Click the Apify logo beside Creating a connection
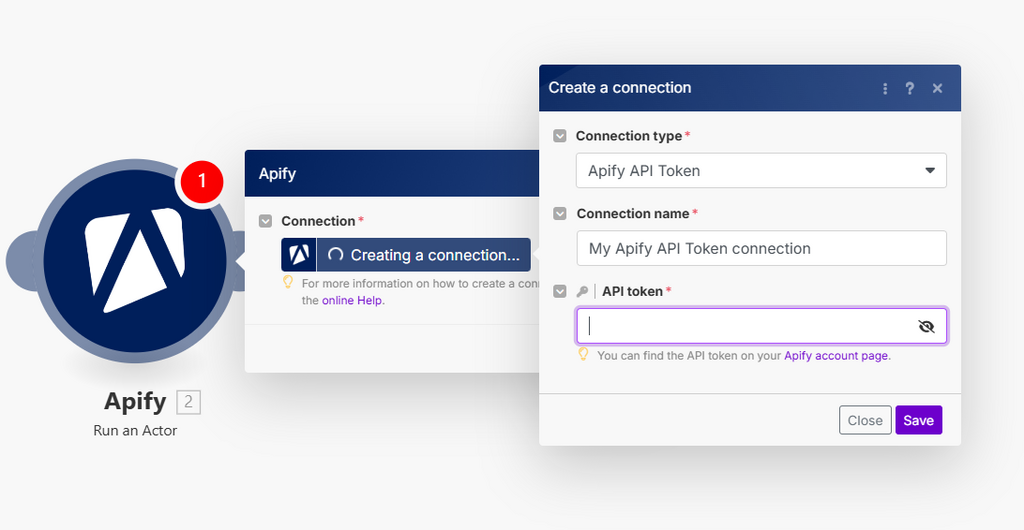 point(299,255)
